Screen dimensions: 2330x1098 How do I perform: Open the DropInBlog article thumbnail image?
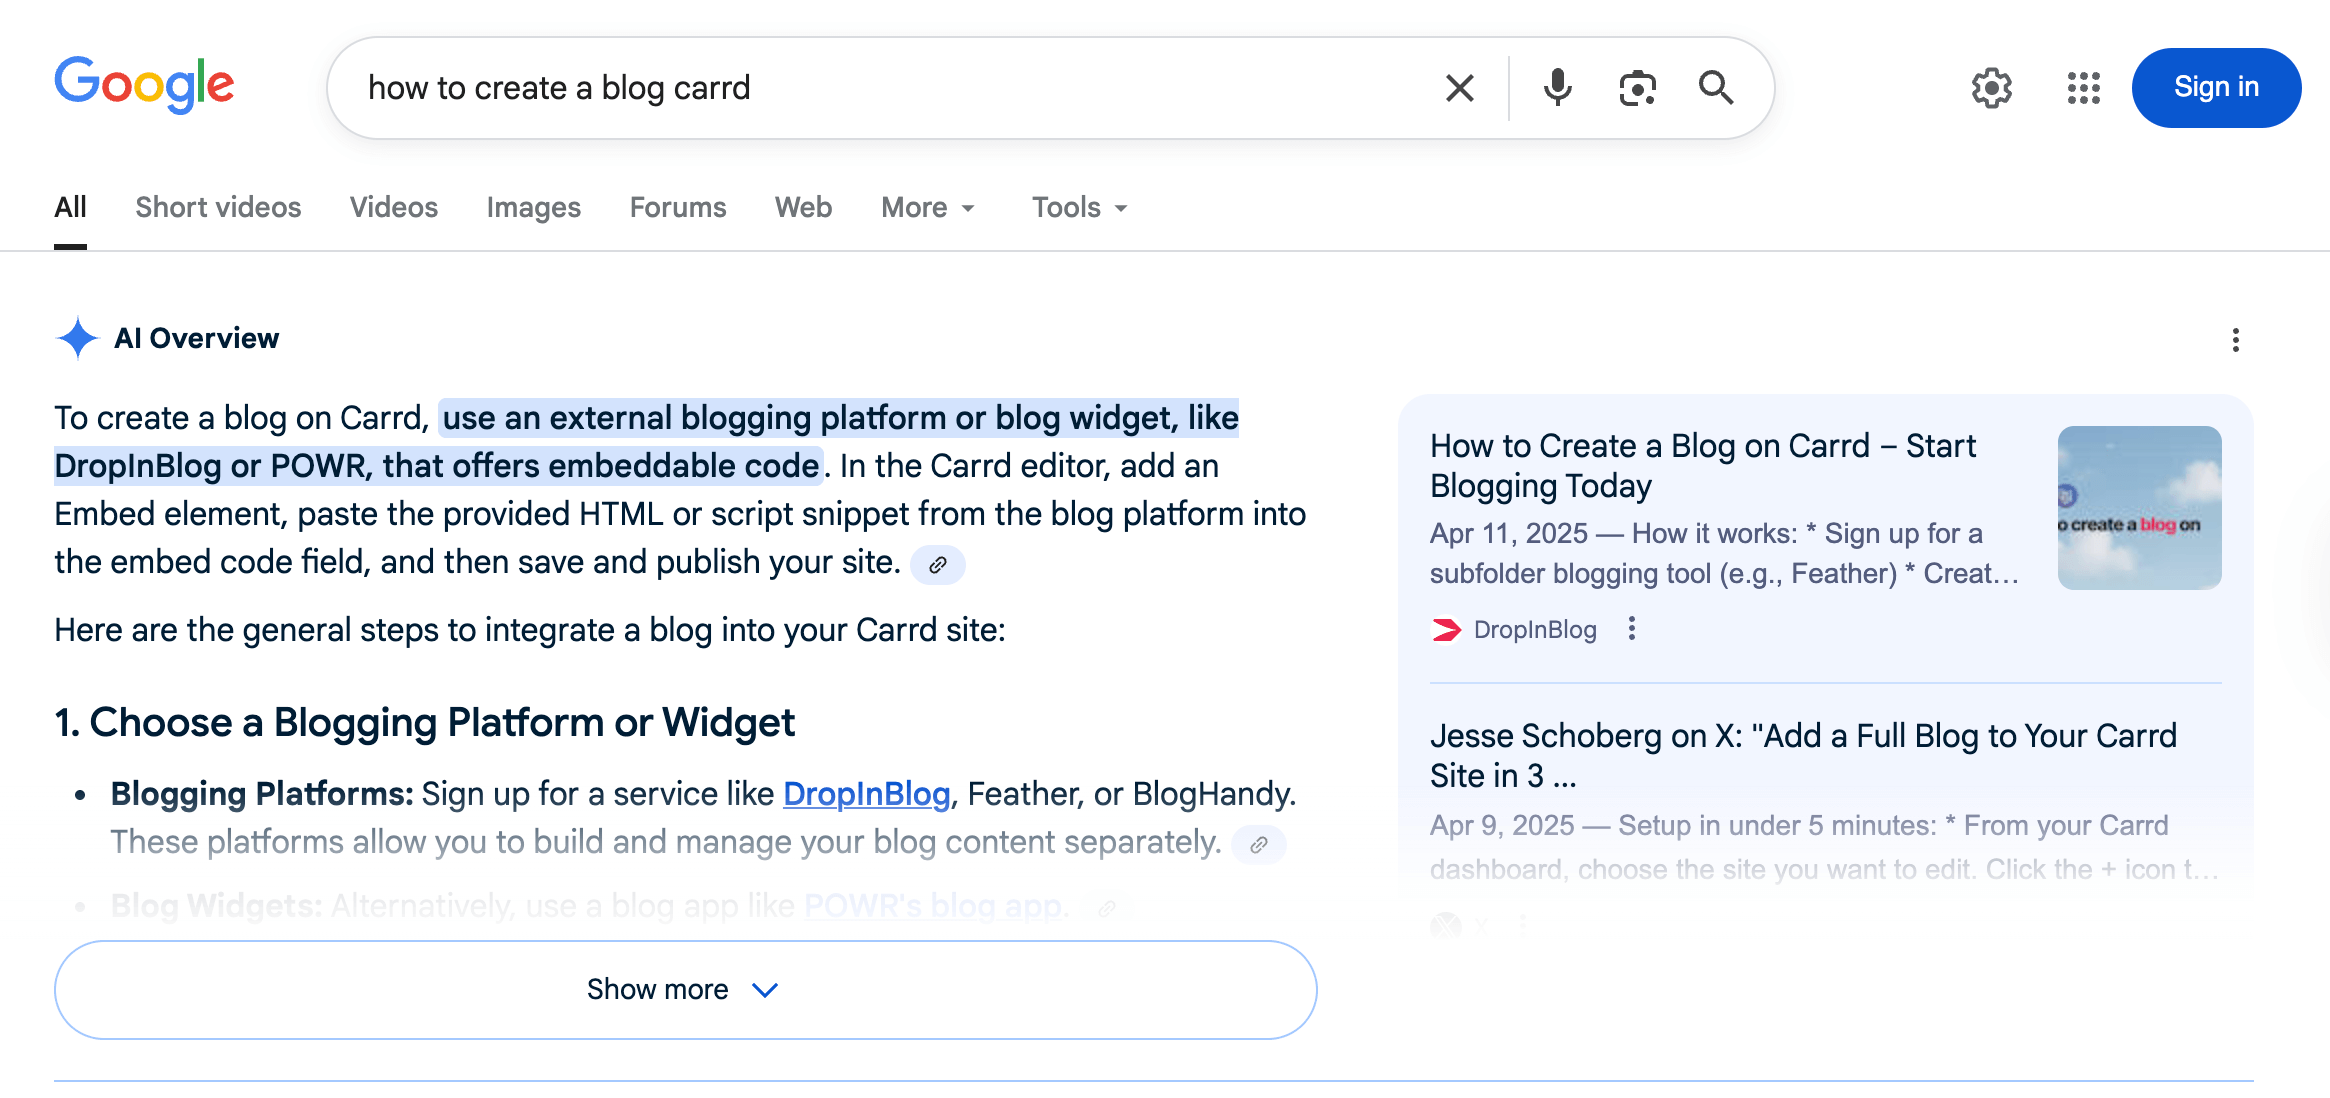click(x=2139, y=508)
